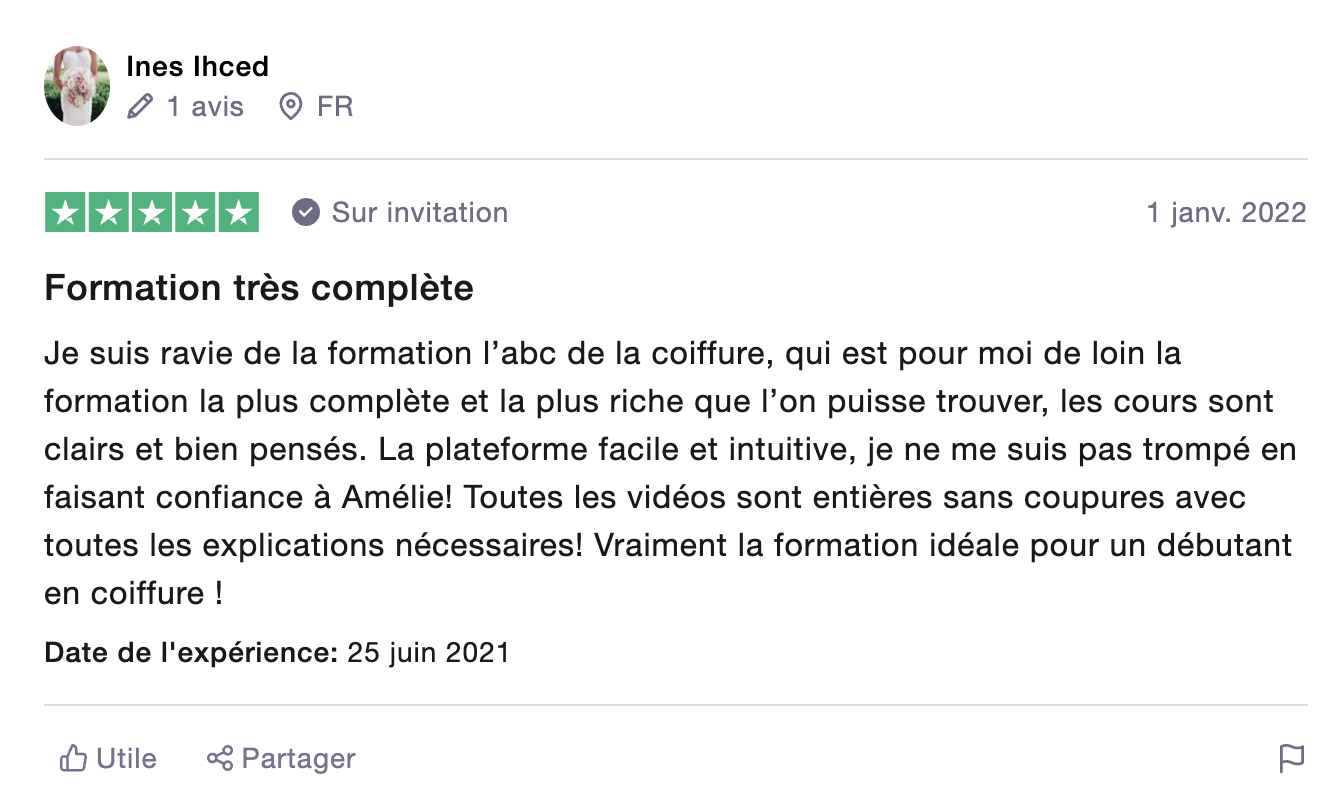1344x812 pixels.
Task: Click the thumbs-up icon to mark useful
Action: 73,759
